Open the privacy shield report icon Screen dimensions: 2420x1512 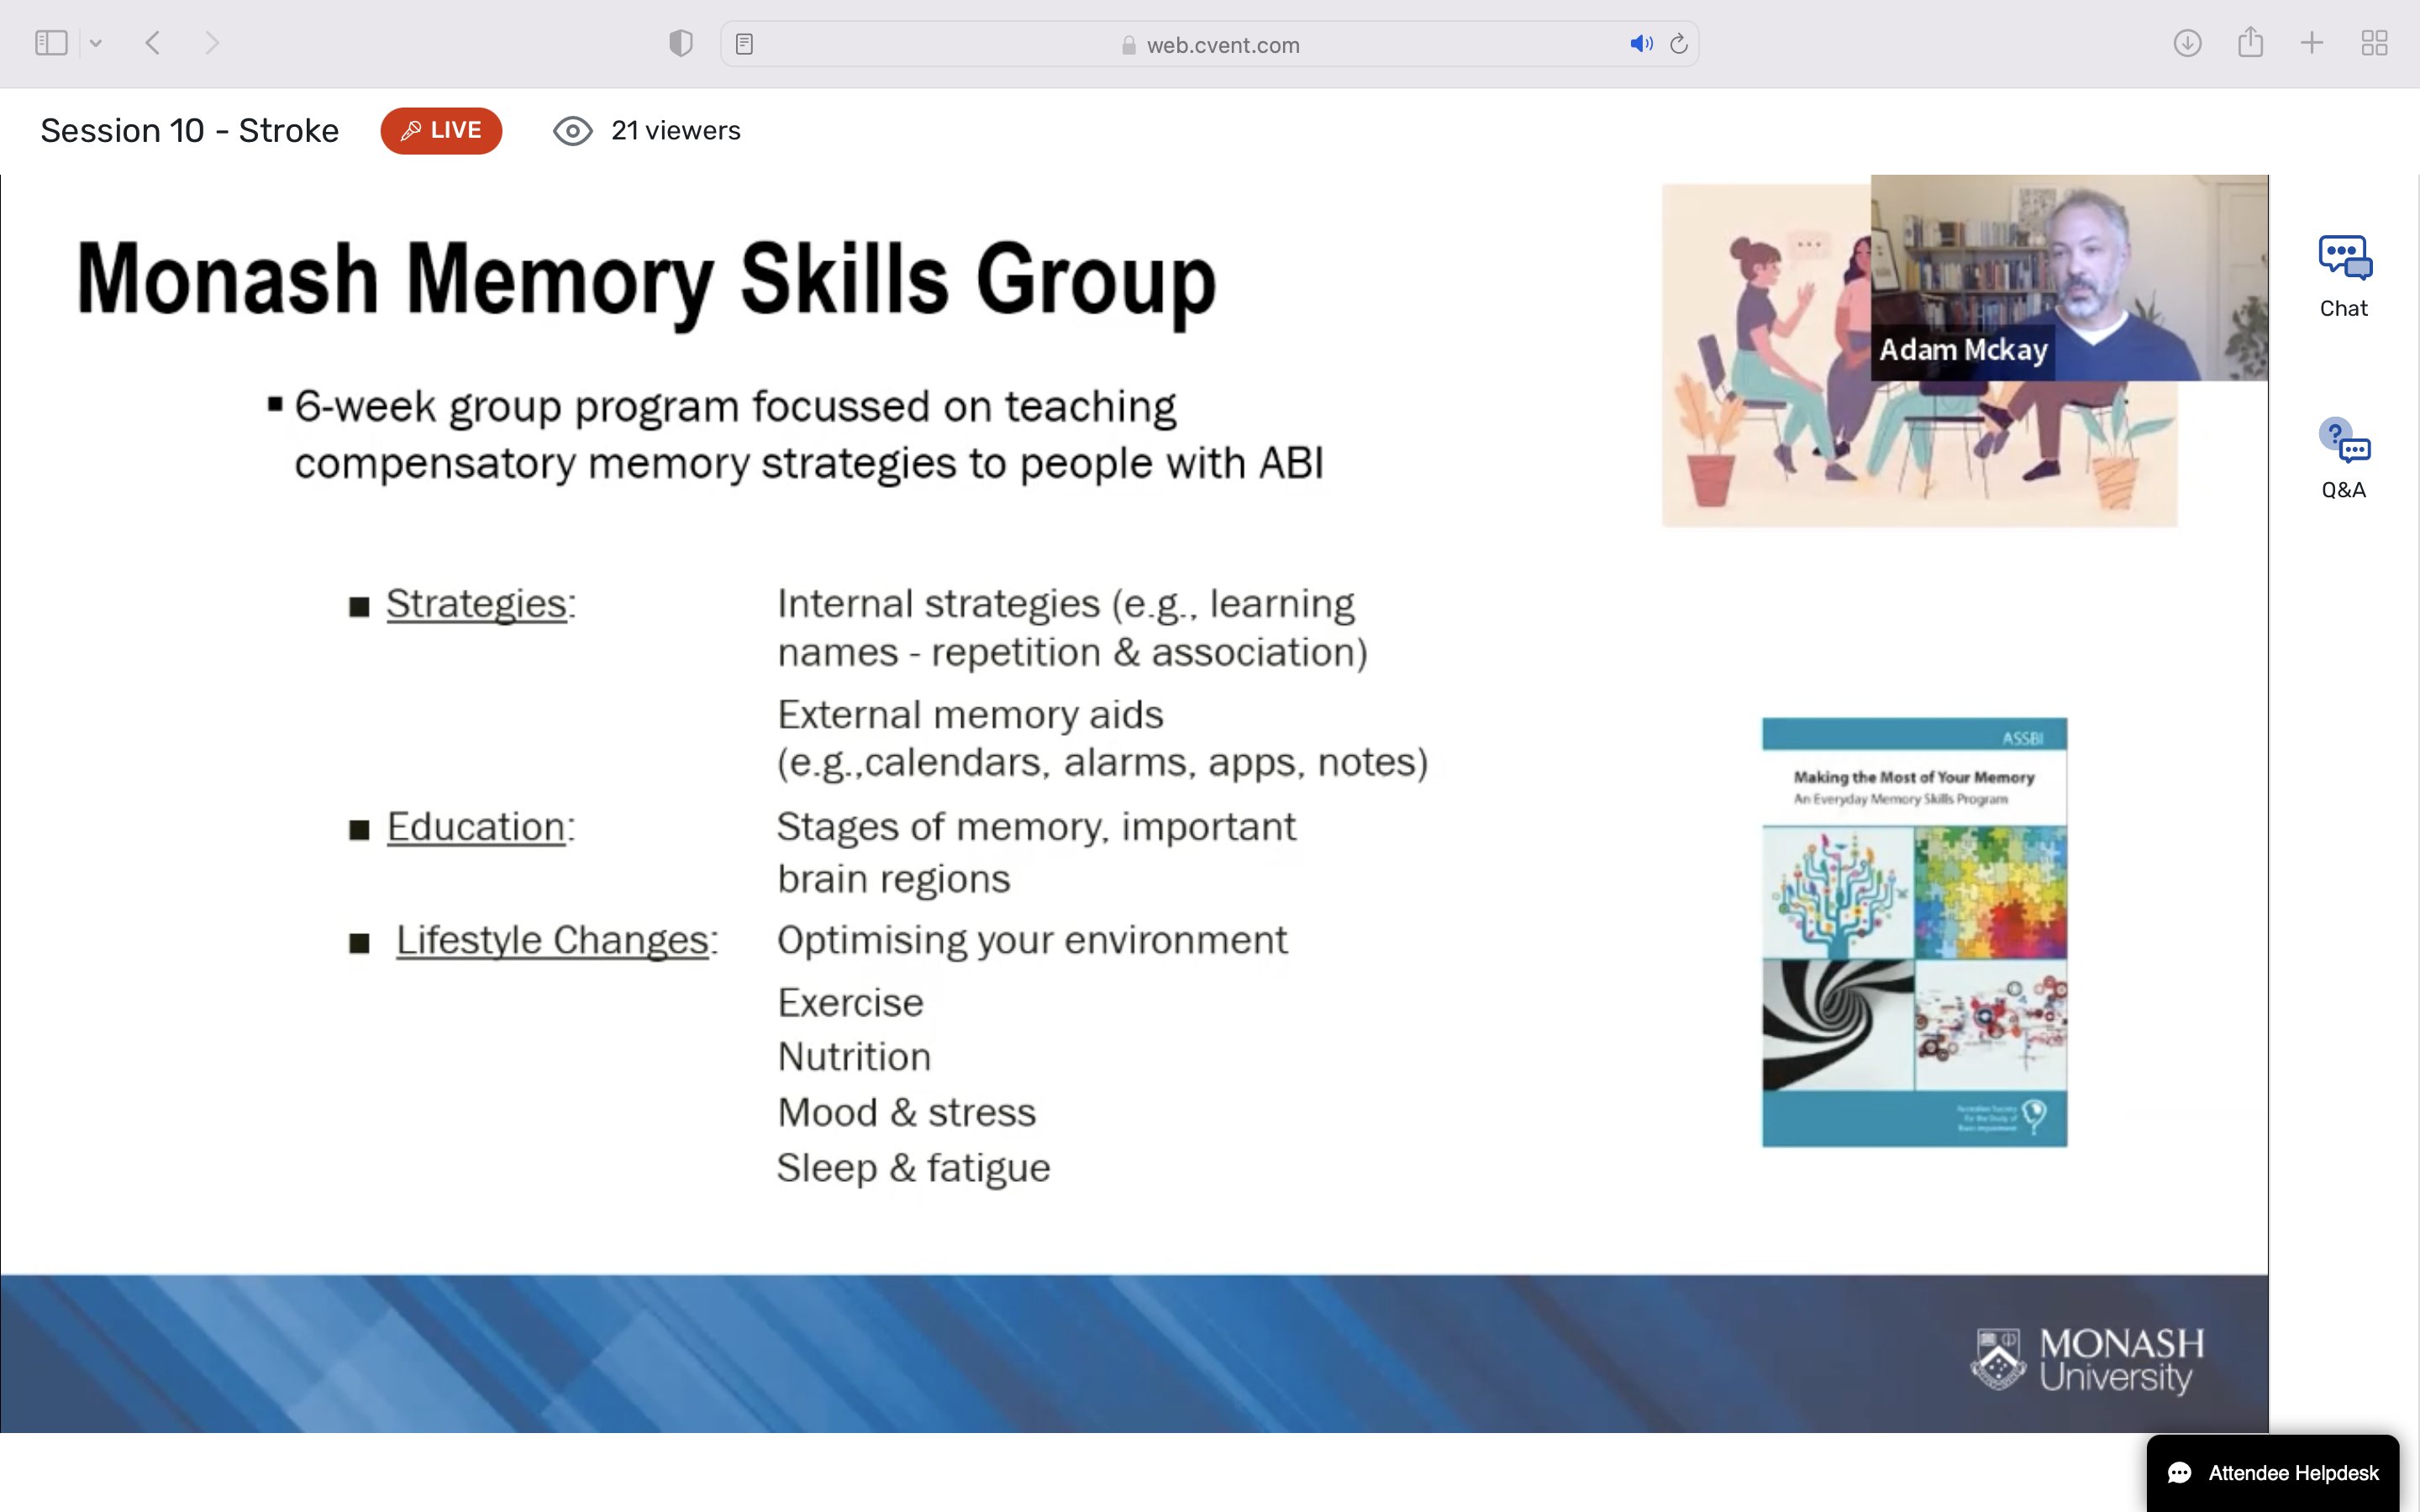[680, 43]
